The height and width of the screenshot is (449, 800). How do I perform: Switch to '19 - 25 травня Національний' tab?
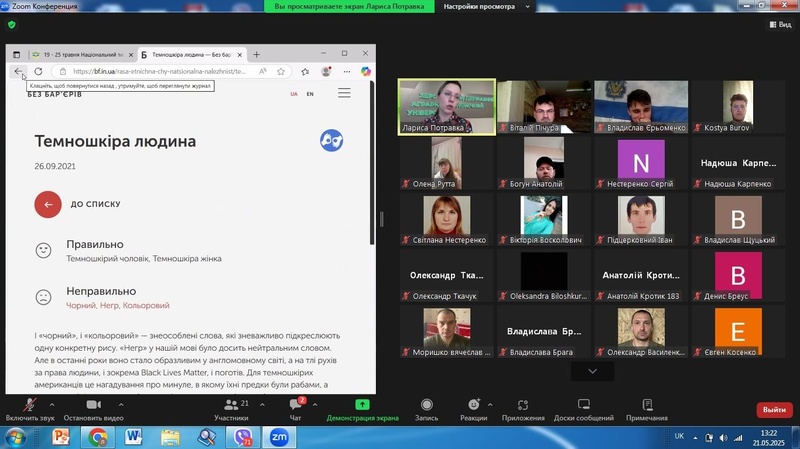pyautogui.click(x=82, y=54)
